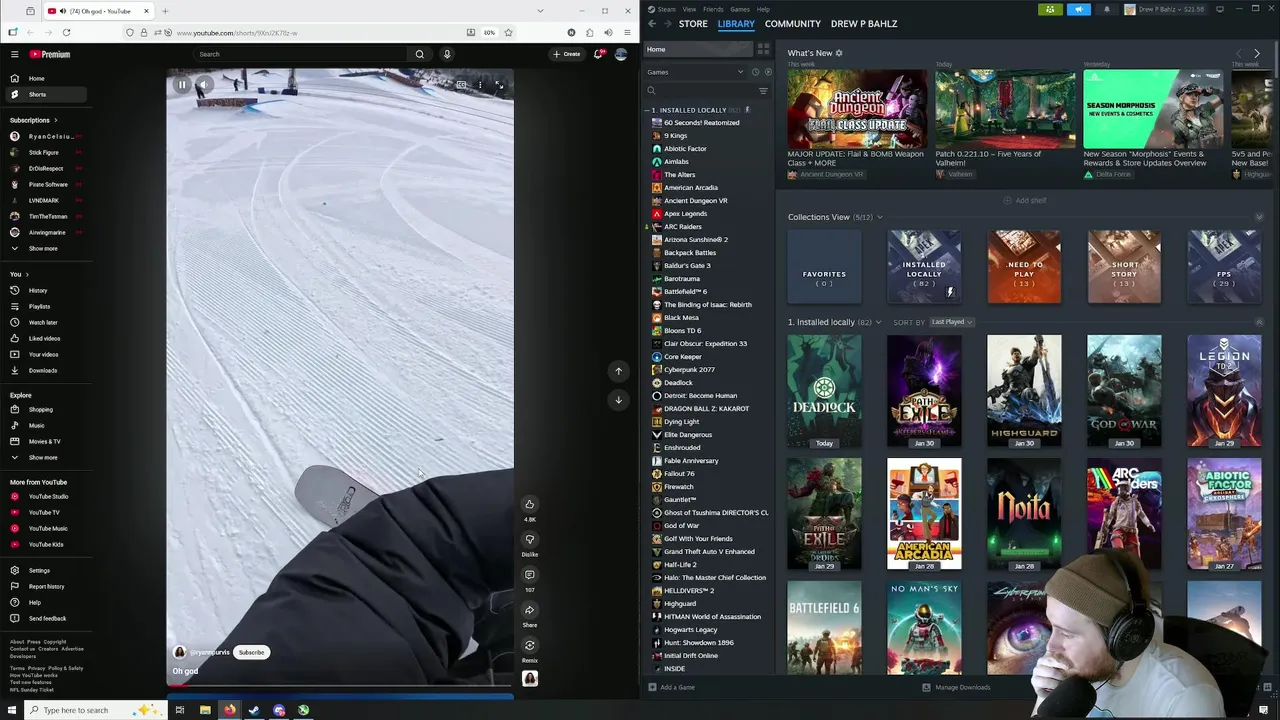Open History in the YouTube sidebar

(44, 290)
